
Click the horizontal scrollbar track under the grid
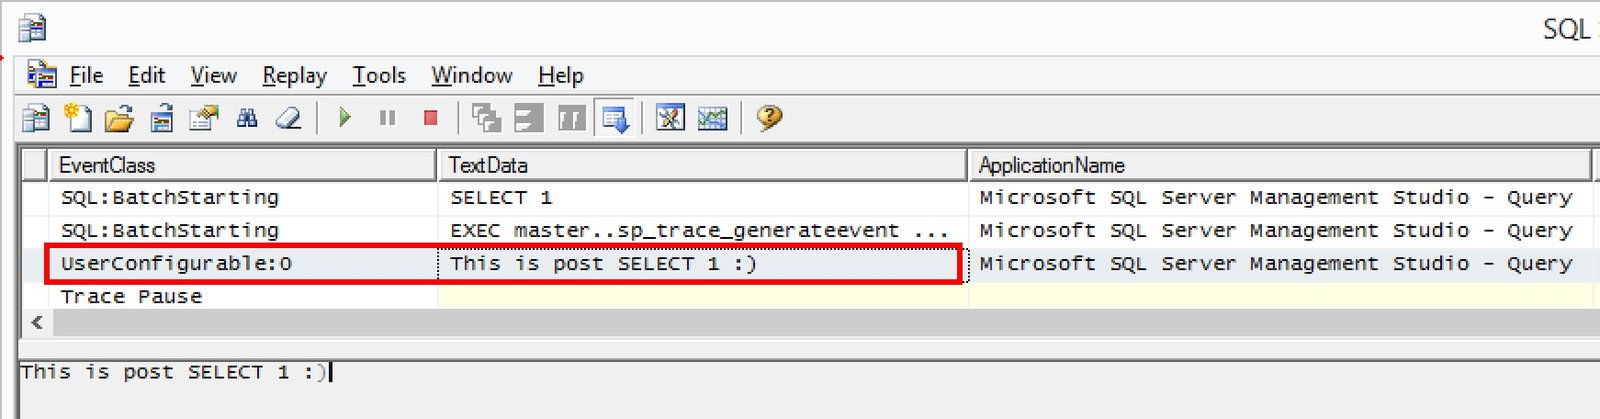click(825, 322)
